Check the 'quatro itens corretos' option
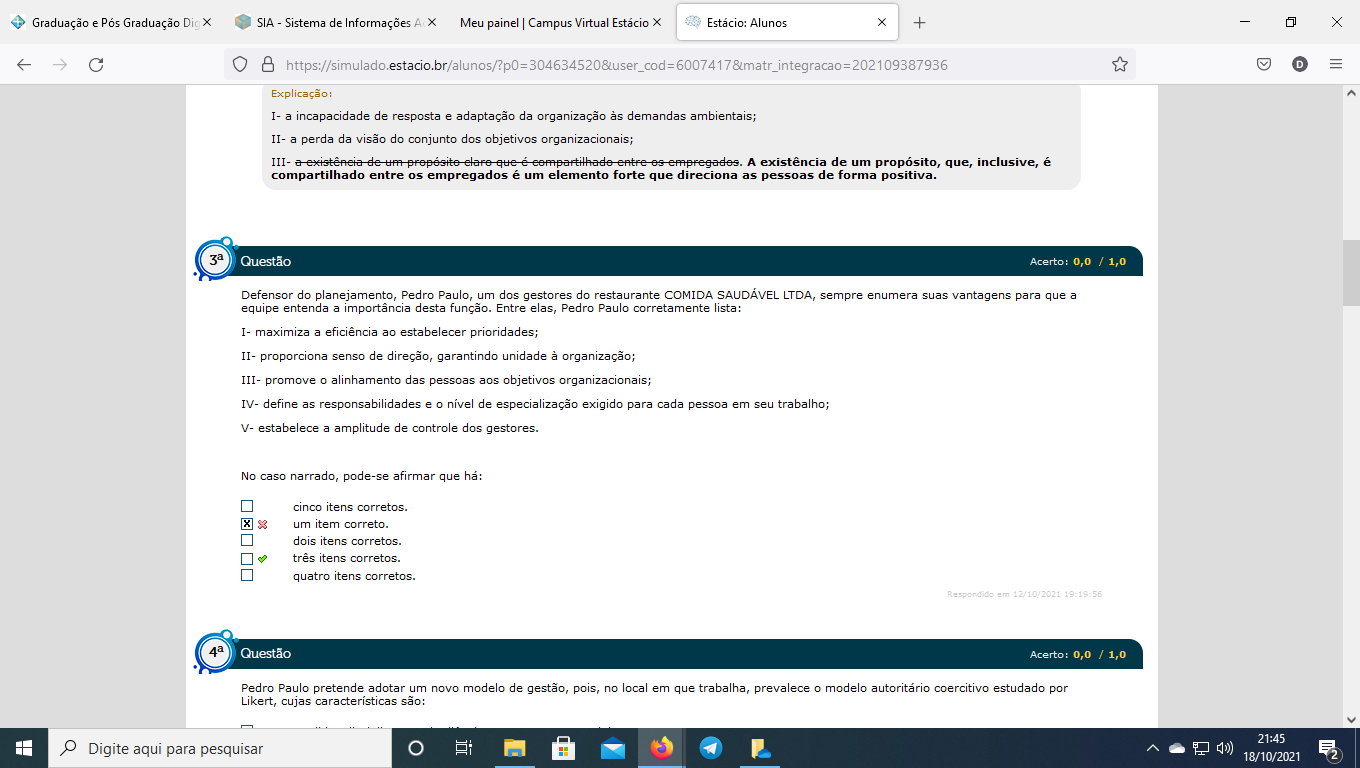The height and width of the screenshot is (768, 1360). point(247,576)
